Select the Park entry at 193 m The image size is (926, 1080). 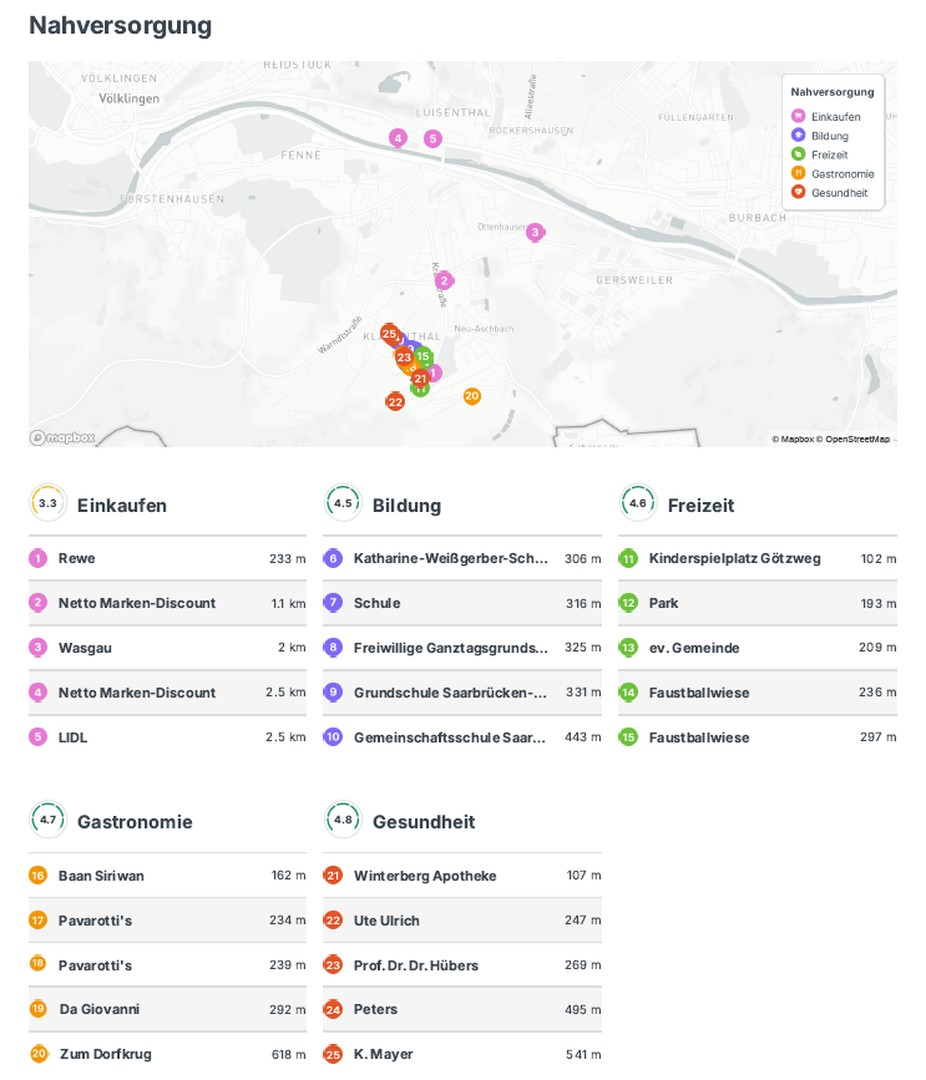(758, 603)
